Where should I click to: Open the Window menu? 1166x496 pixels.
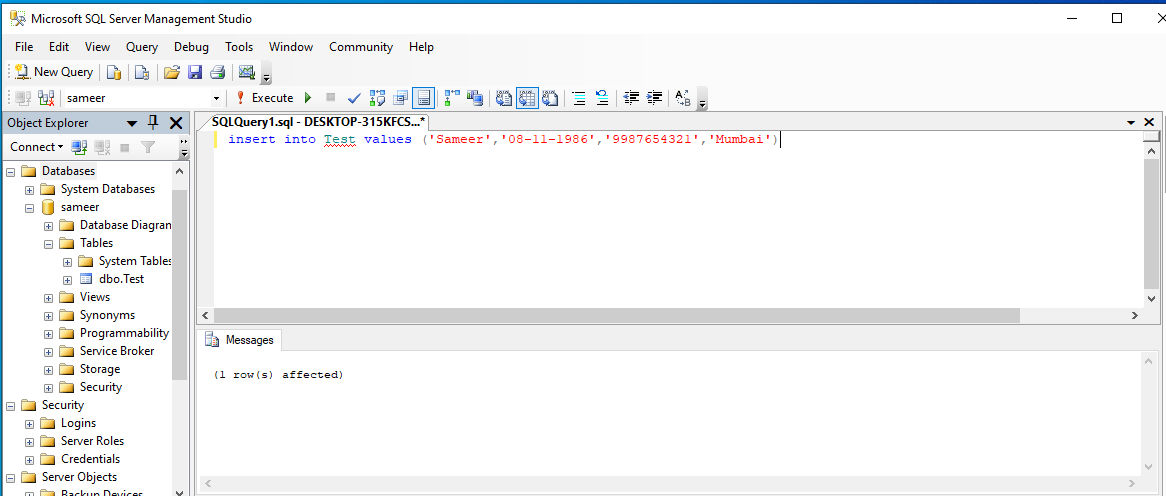[291, 47]
